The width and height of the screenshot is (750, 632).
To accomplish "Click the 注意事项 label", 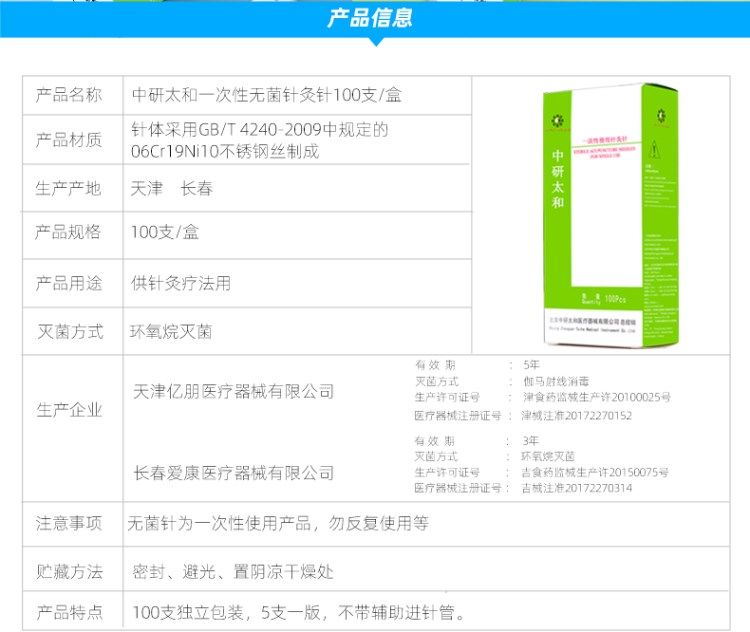I will [x=68, y=523].
